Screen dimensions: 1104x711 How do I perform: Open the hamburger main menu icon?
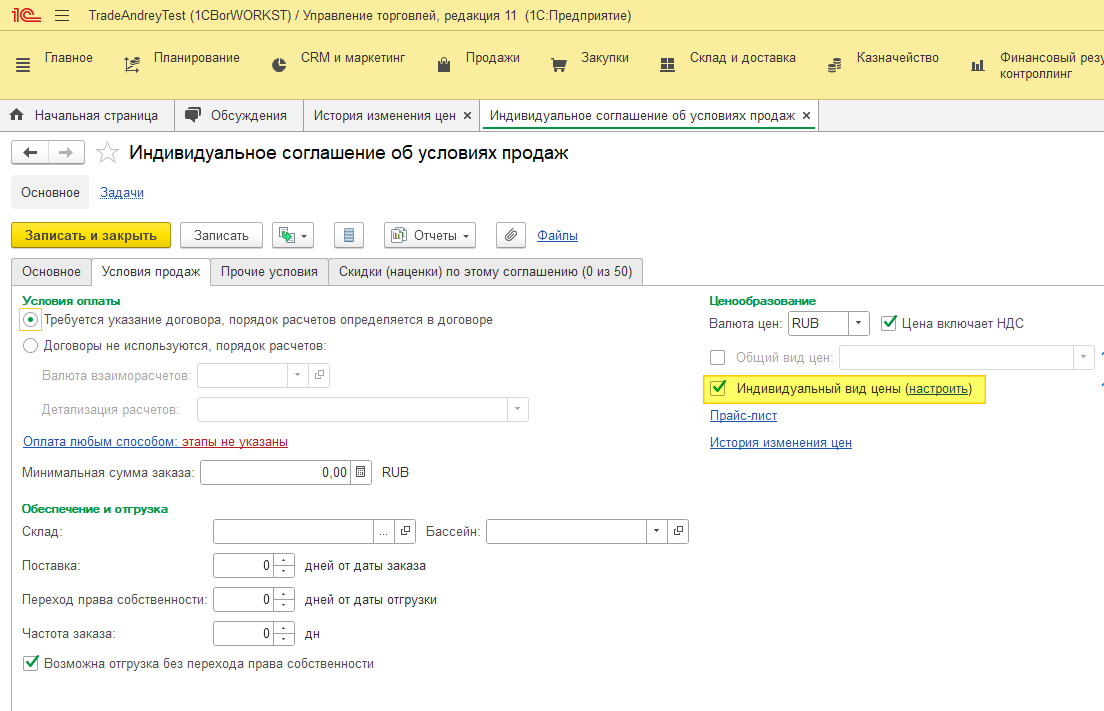tap(62, 16)
